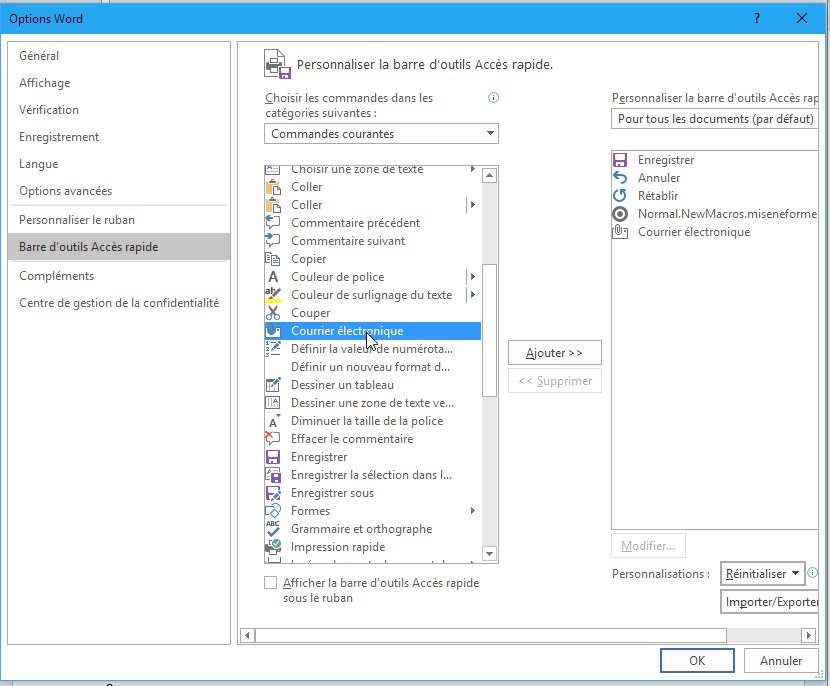Close the Options Word dialog

(802, 19)
